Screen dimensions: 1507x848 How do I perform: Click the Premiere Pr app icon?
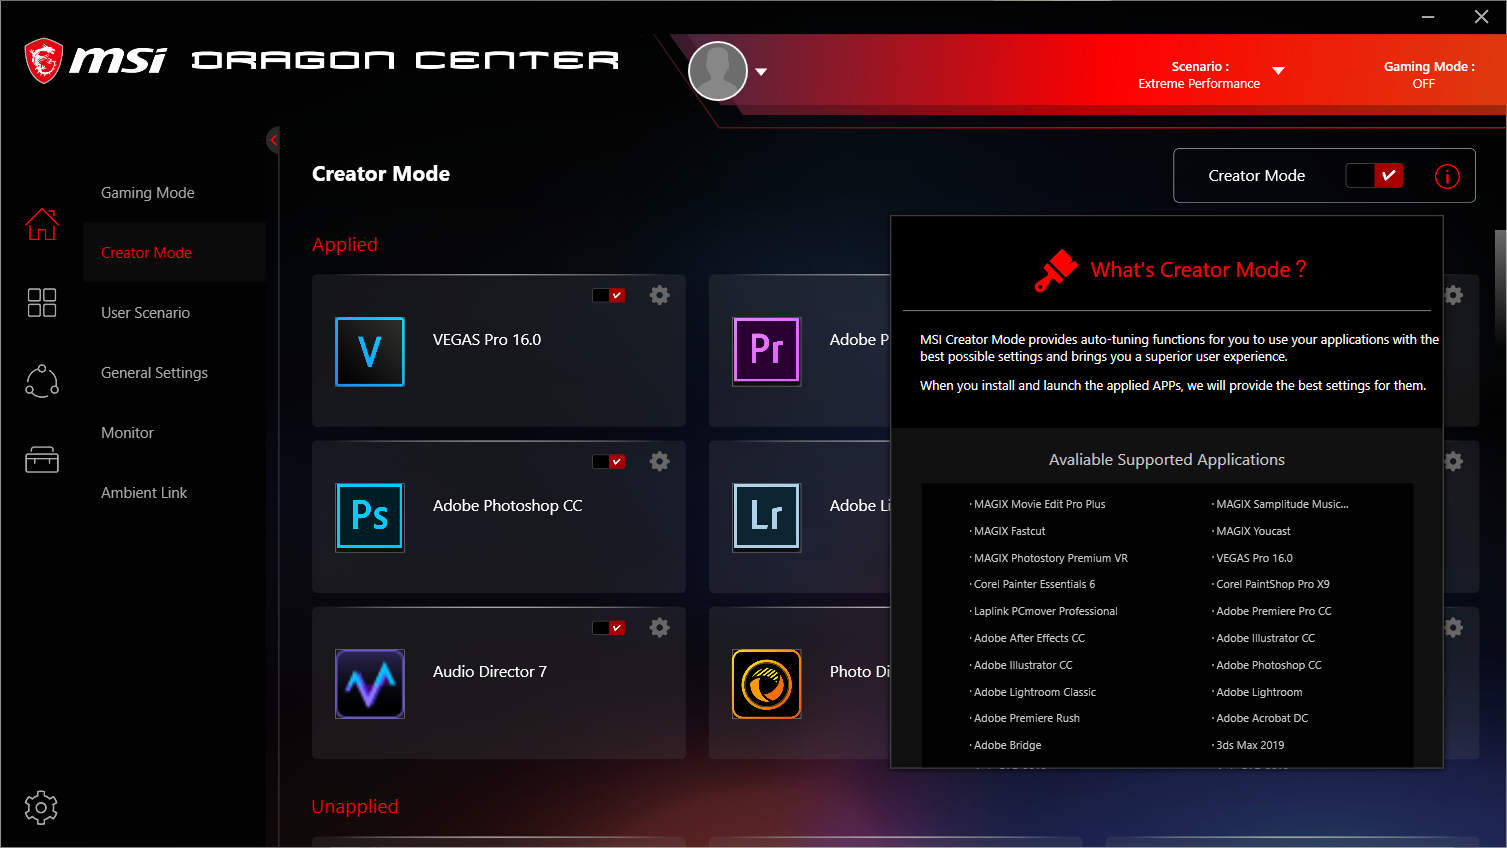767,351
